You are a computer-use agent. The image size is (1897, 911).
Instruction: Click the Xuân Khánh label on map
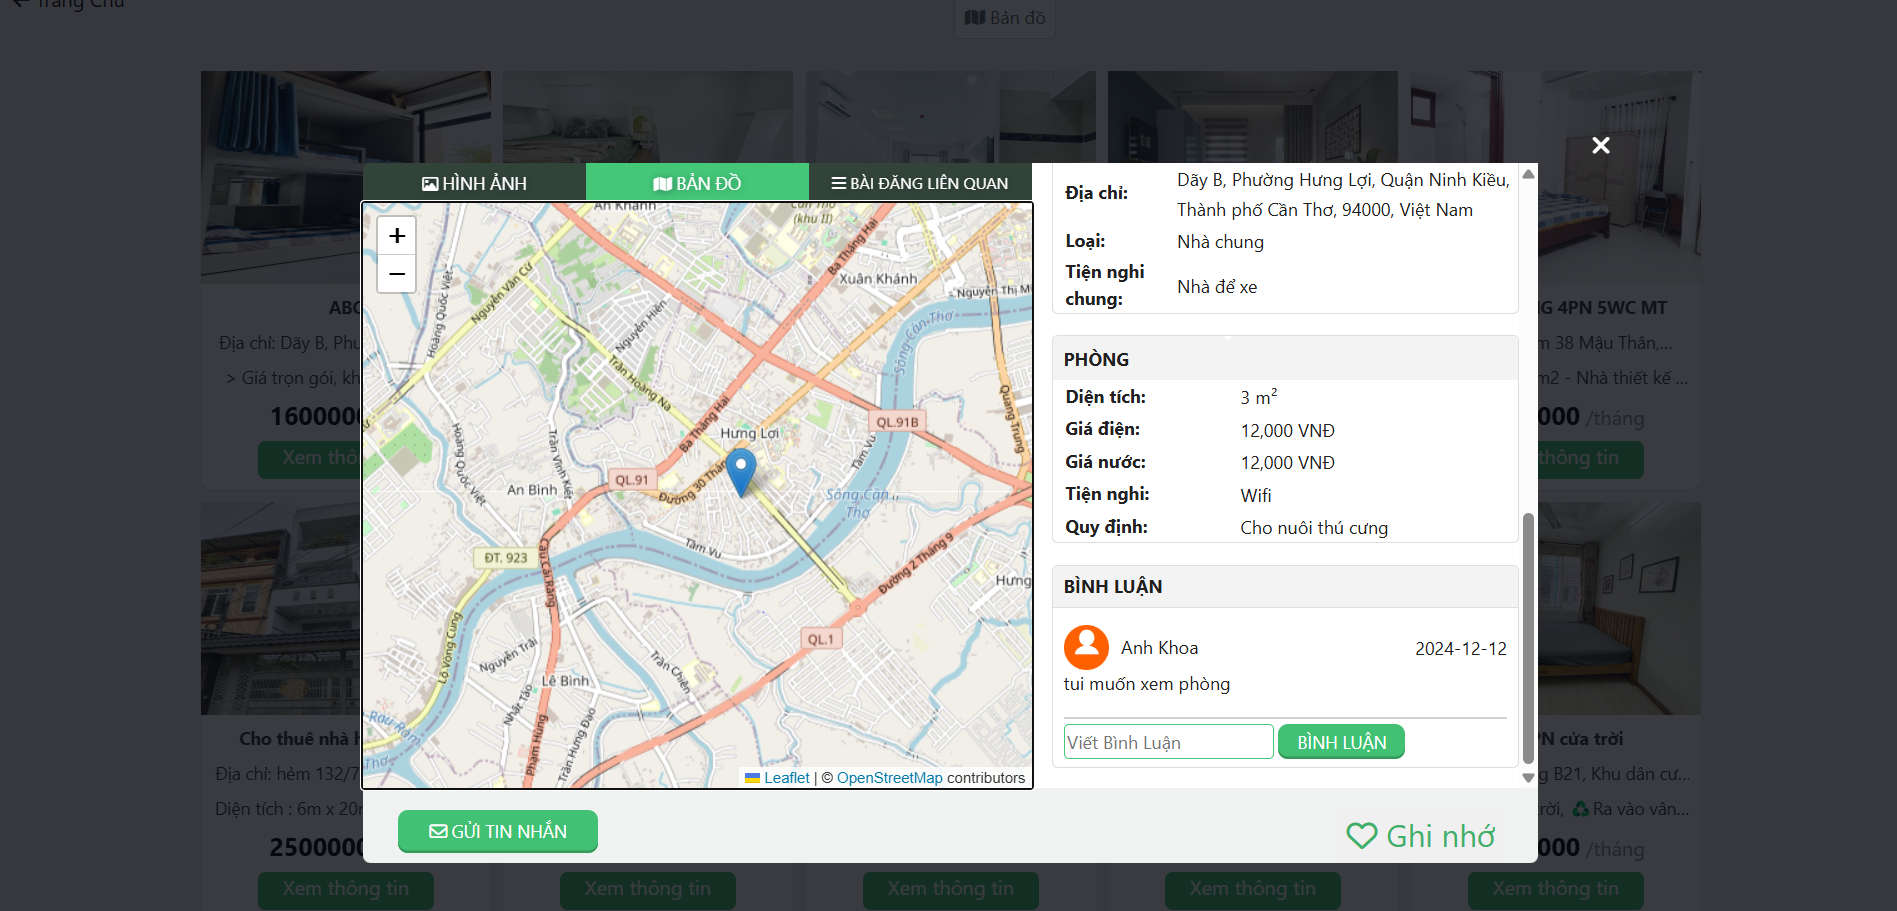click(x=878, y=279)
